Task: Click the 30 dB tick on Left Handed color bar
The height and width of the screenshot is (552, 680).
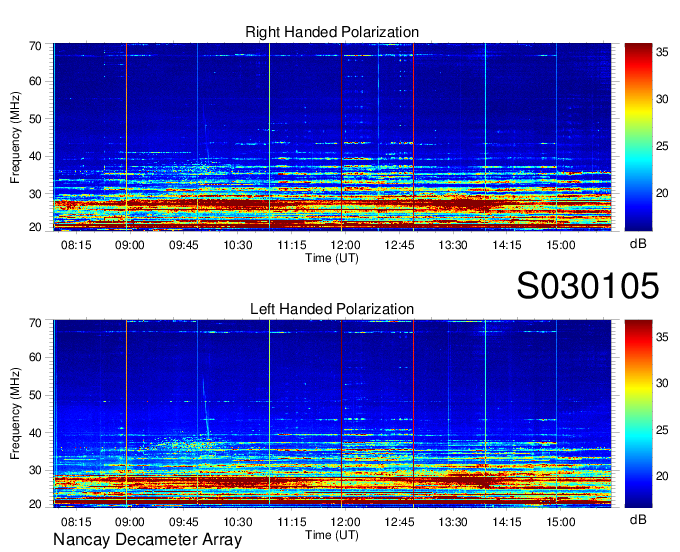Action: (662, 383)
